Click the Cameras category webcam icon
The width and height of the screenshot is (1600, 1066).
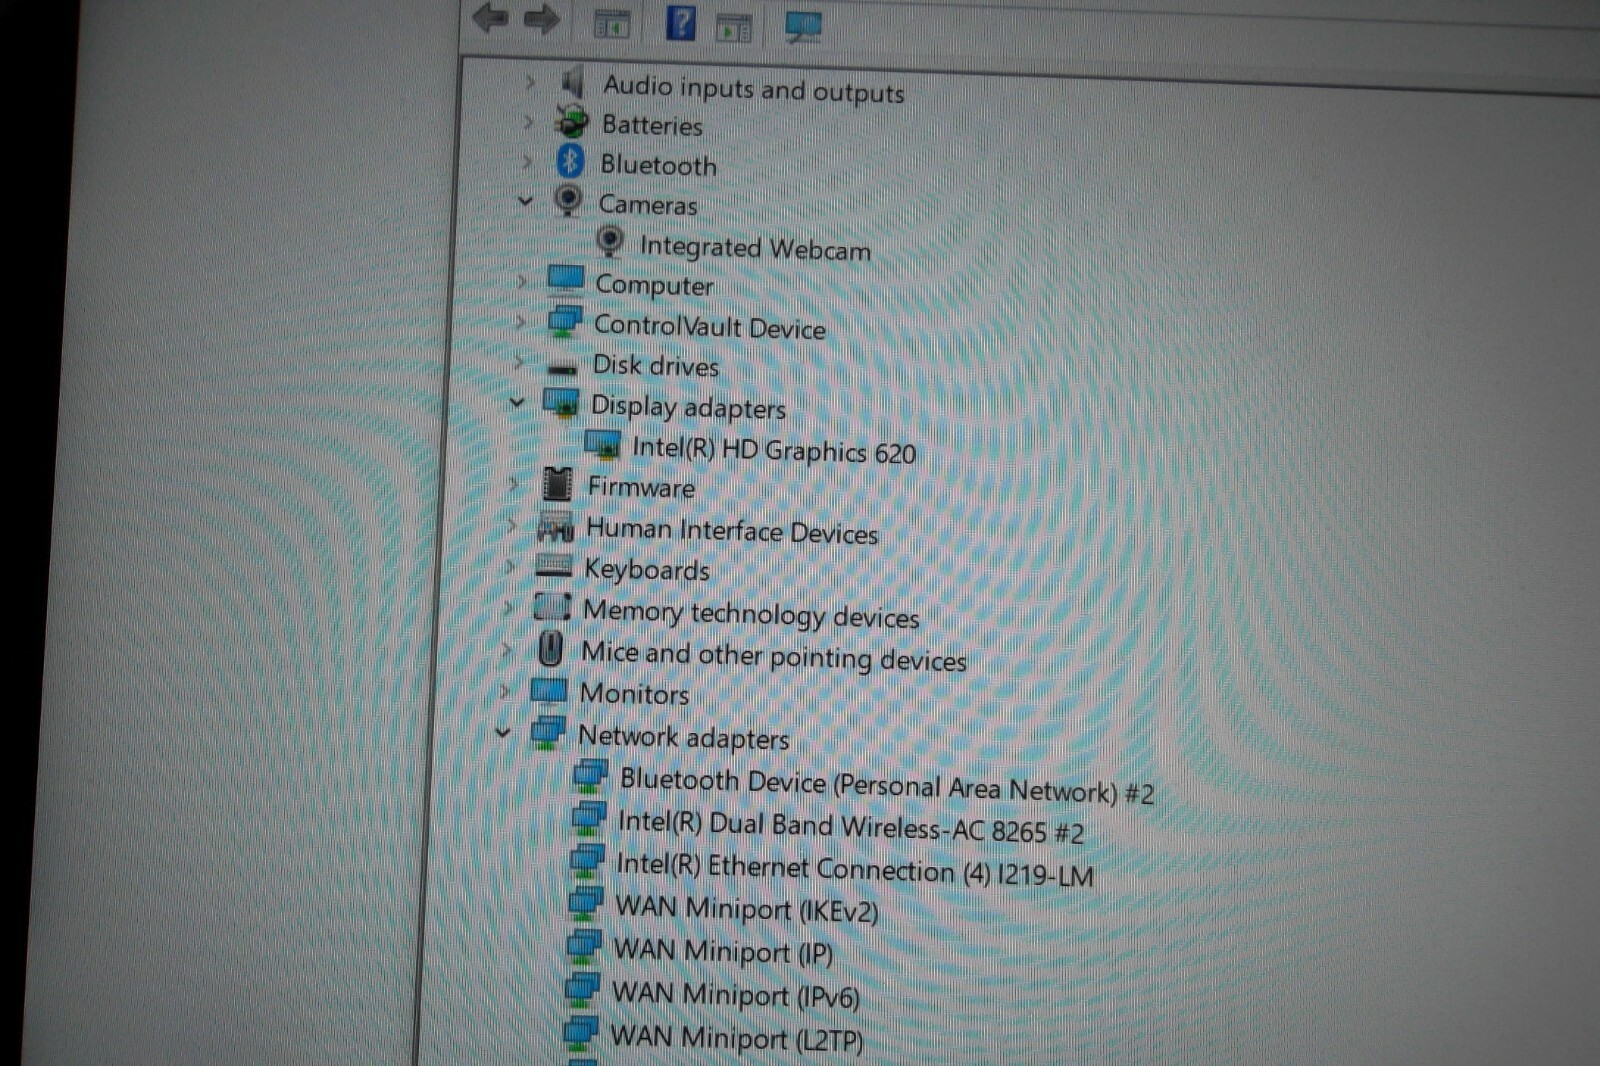pos(568,200)
